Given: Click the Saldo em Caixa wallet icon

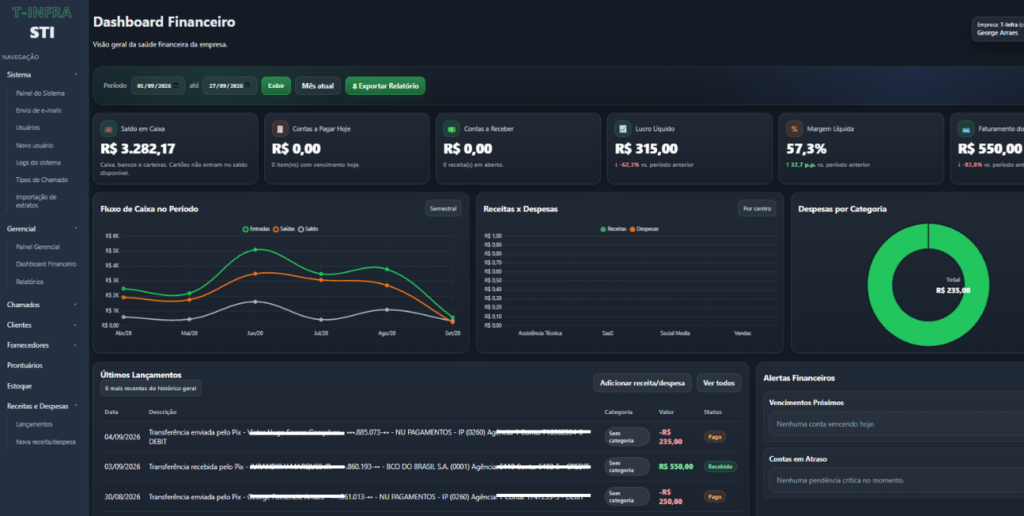Looking at the screenshot, I should 108,129.
